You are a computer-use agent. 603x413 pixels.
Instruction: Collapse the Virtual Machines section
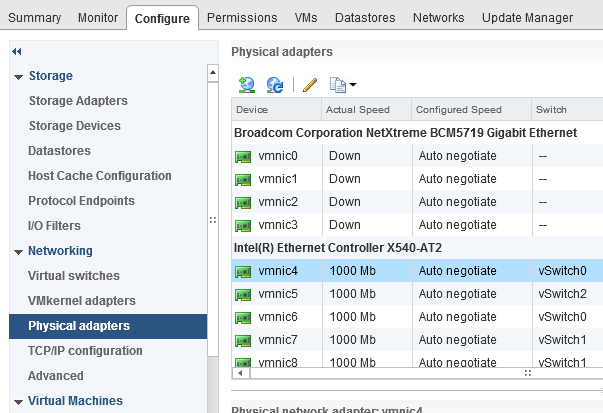click(x=18, y=402)
